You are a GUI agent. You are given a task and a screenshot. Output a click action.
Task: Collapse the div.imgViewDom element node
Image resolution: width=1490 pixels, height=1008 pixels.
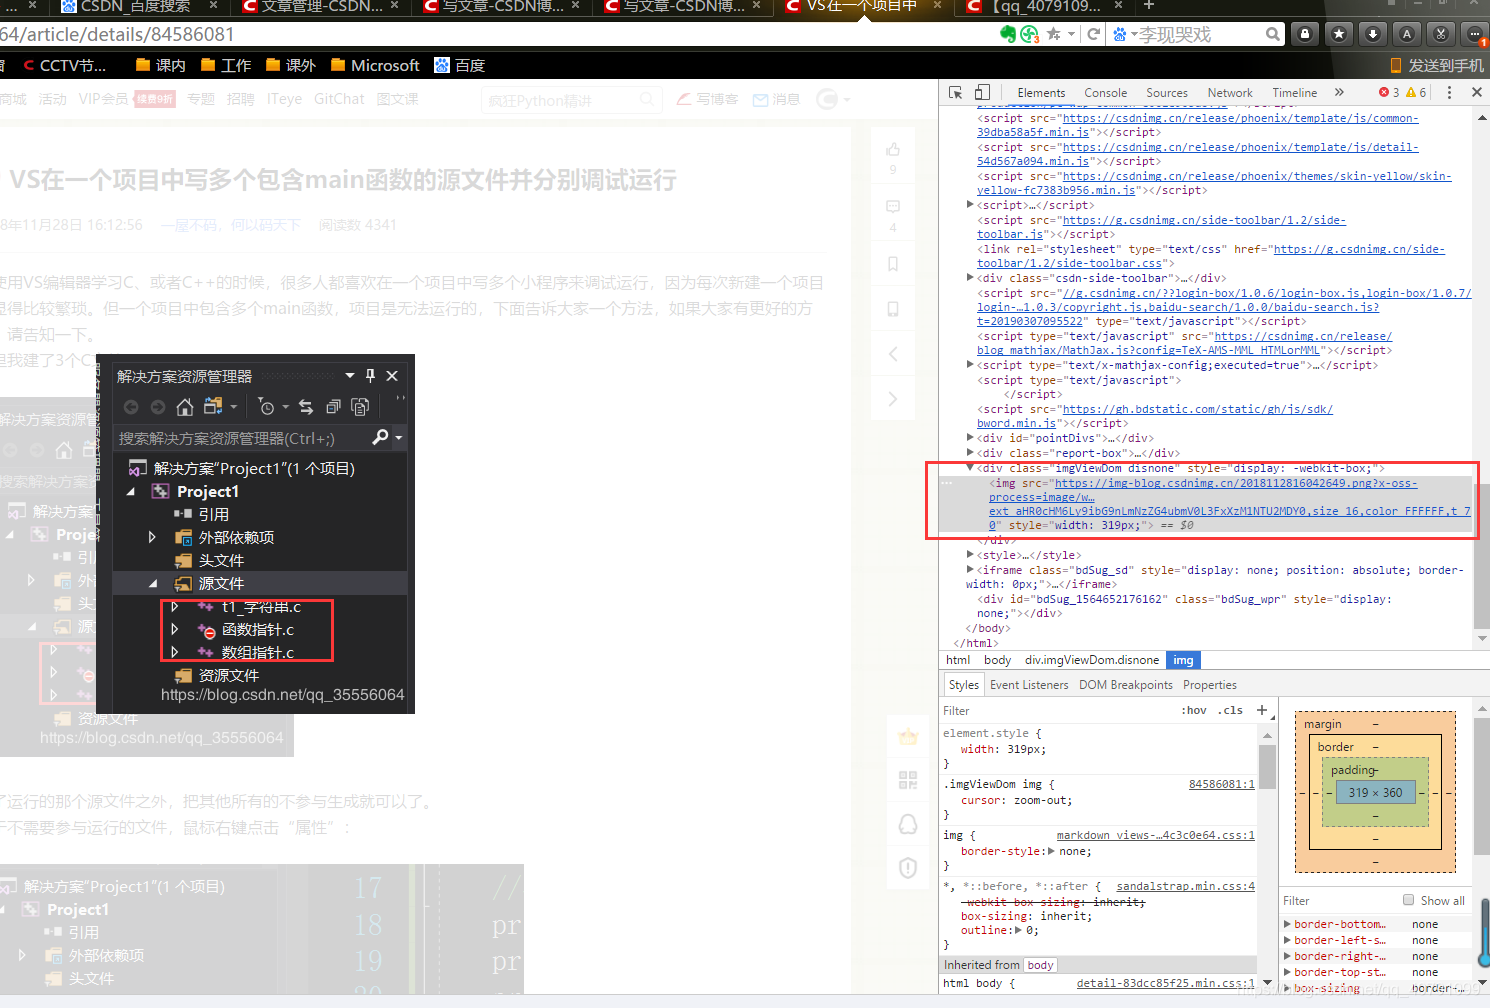[x=970, y=468]
